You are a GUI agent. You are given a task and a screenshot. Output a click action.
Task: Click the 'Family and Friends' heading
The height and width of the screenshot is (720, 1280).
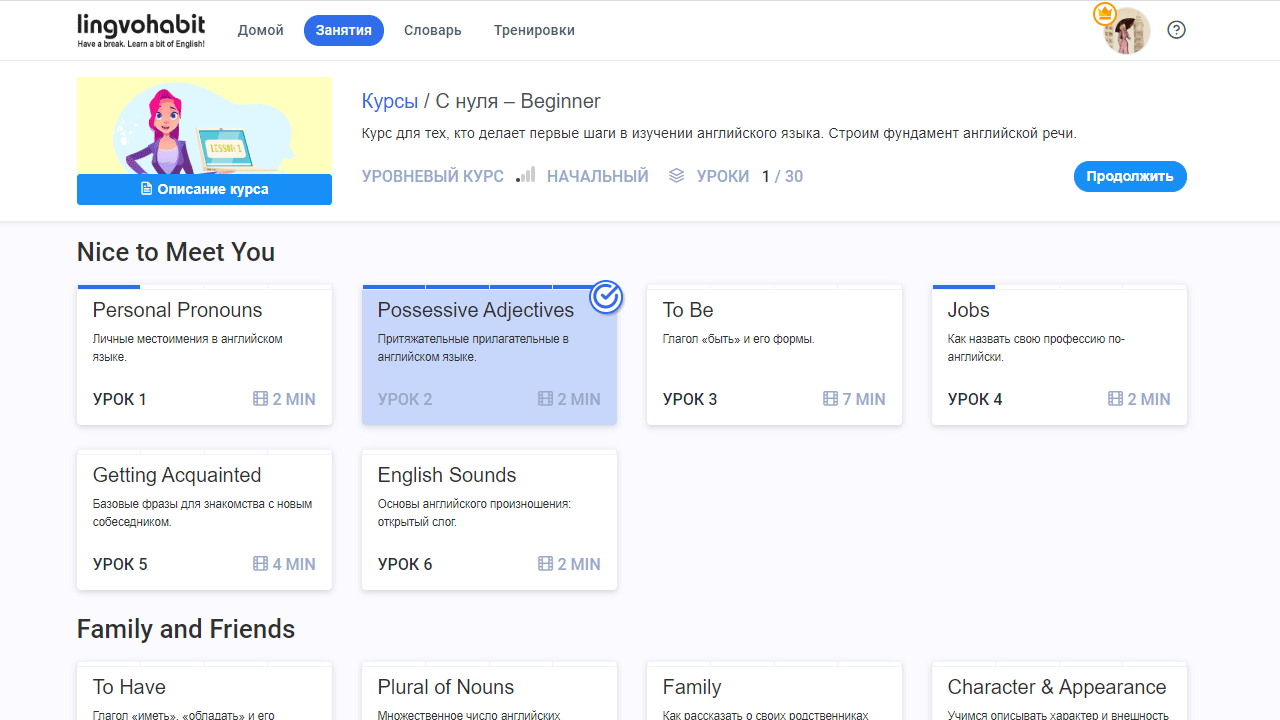click(186, 629)
